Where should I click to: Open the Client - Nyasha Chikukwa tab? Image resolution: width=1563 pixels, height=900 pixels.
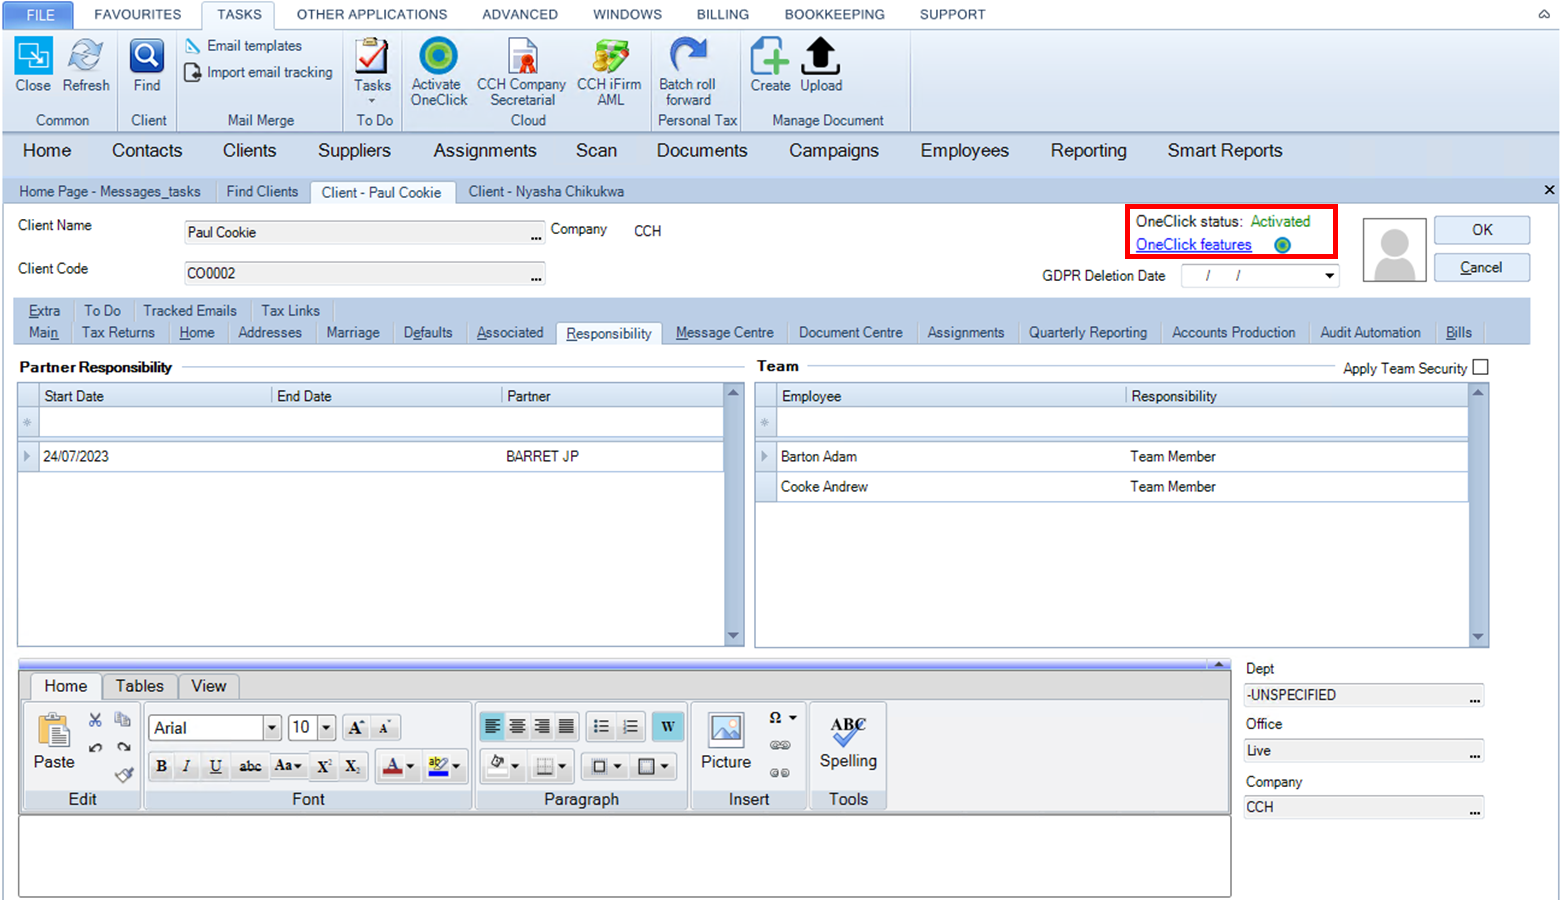coord(546,192)
